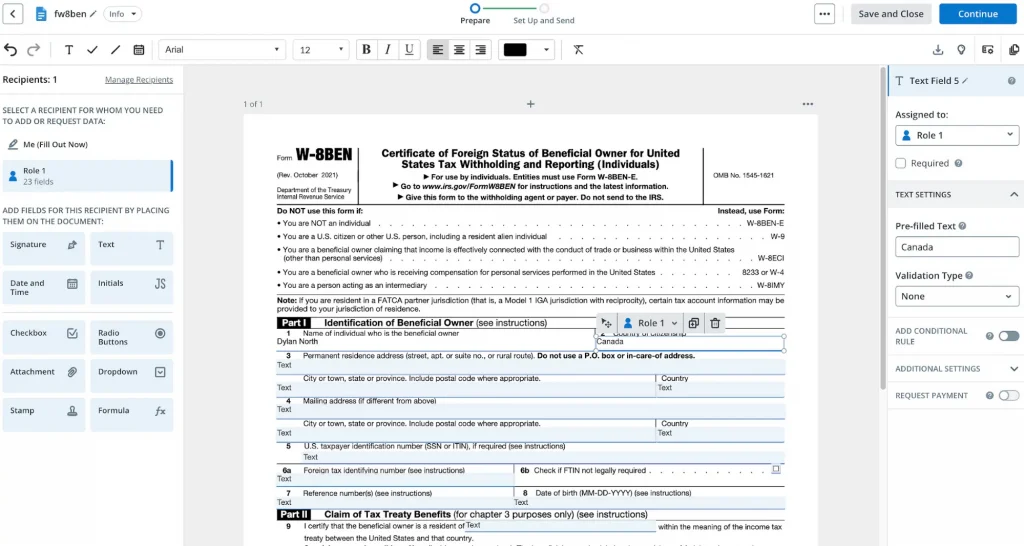1024x546 pixels.
Task: Enable the Add Conditional Rule toggle
Action: 1008,336
